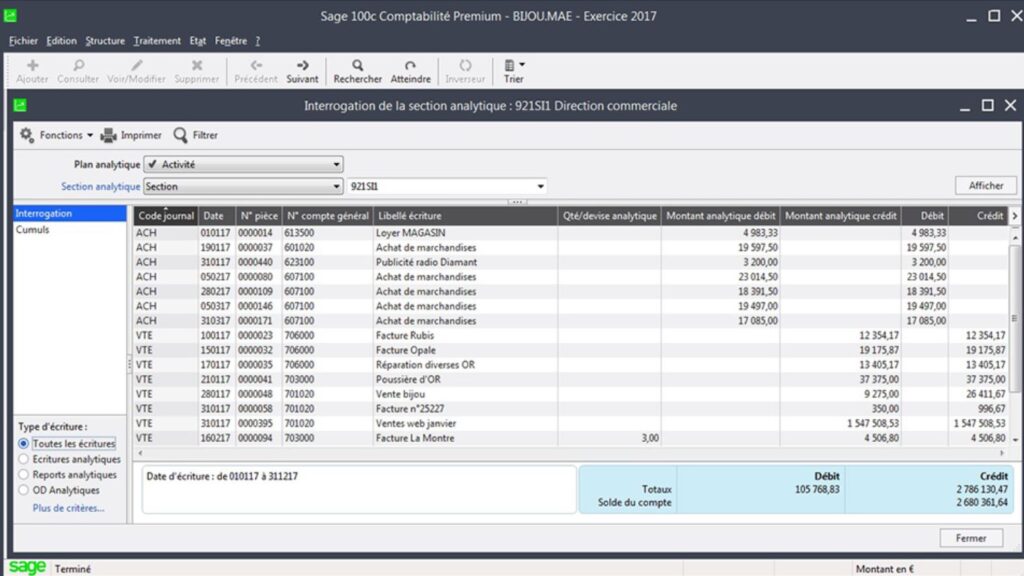
Task: Click the Consulter magnifier icon
Action: [x=78, y=65]
